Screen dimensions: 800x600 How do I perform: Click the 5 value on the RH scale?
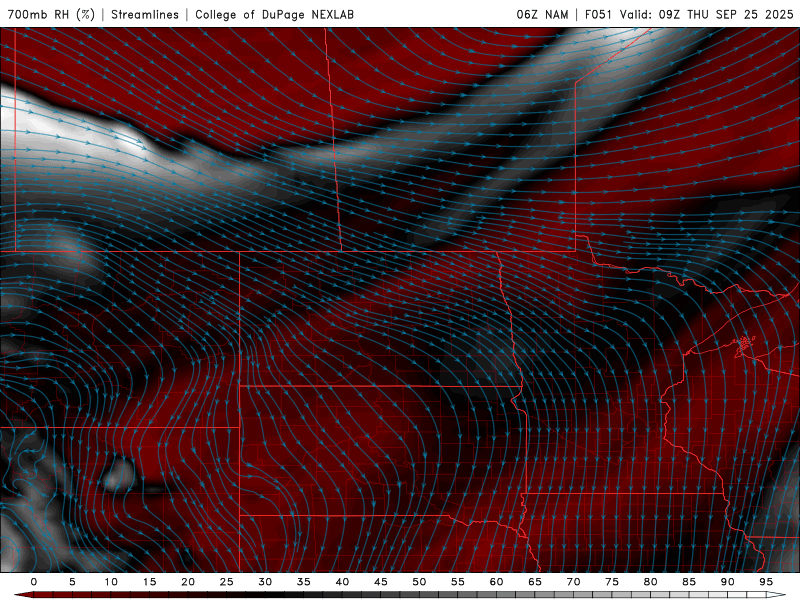pos(72,582)
